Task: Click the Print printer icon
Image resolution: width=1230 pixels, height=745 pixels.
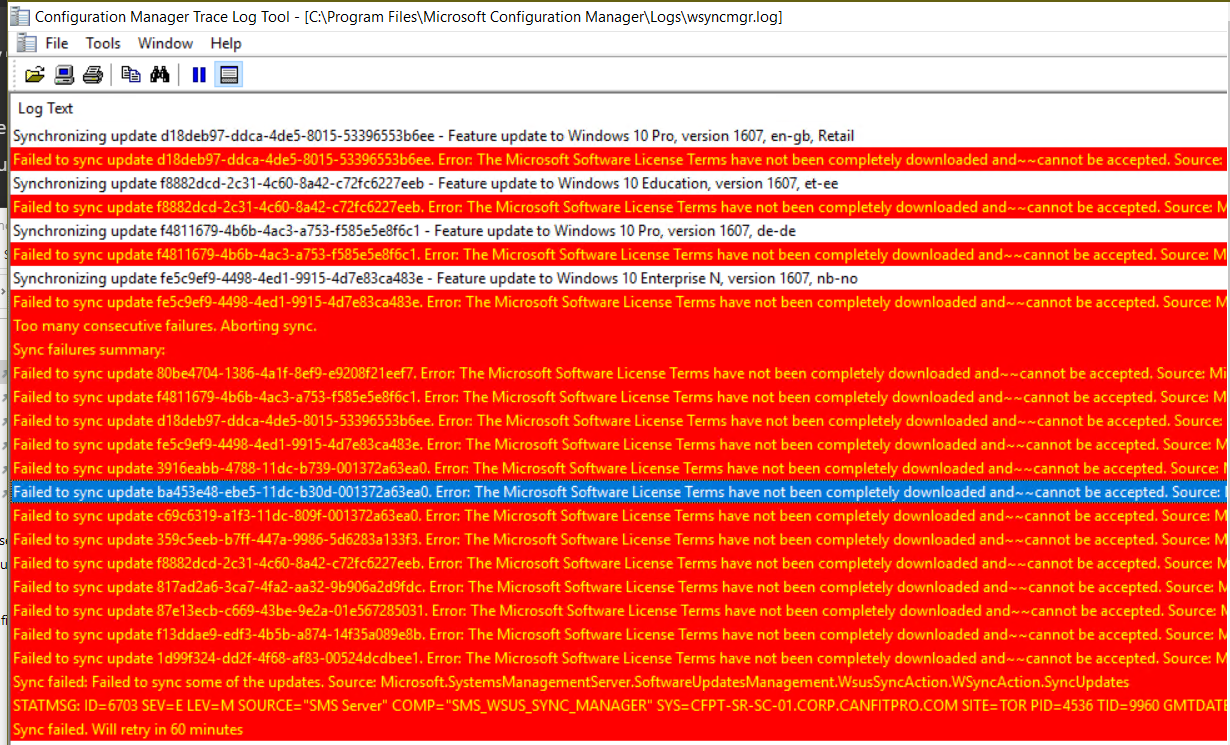Action: [x=93, y=74]
